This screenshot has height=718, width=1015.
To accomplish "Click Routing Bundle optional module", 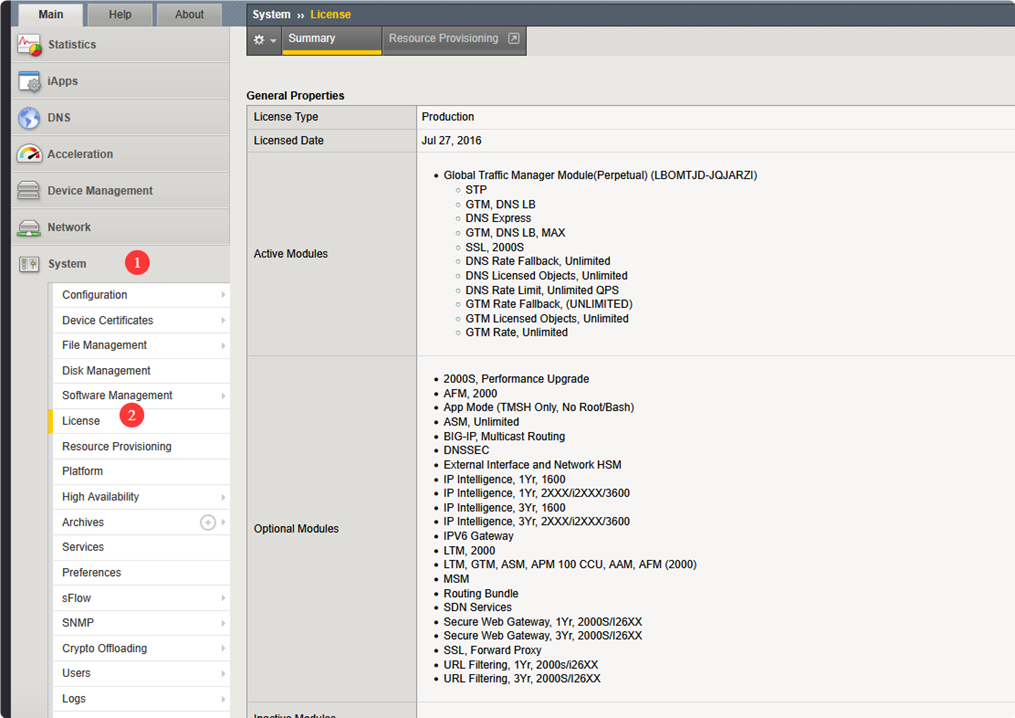I will click(x=480, y=593).
